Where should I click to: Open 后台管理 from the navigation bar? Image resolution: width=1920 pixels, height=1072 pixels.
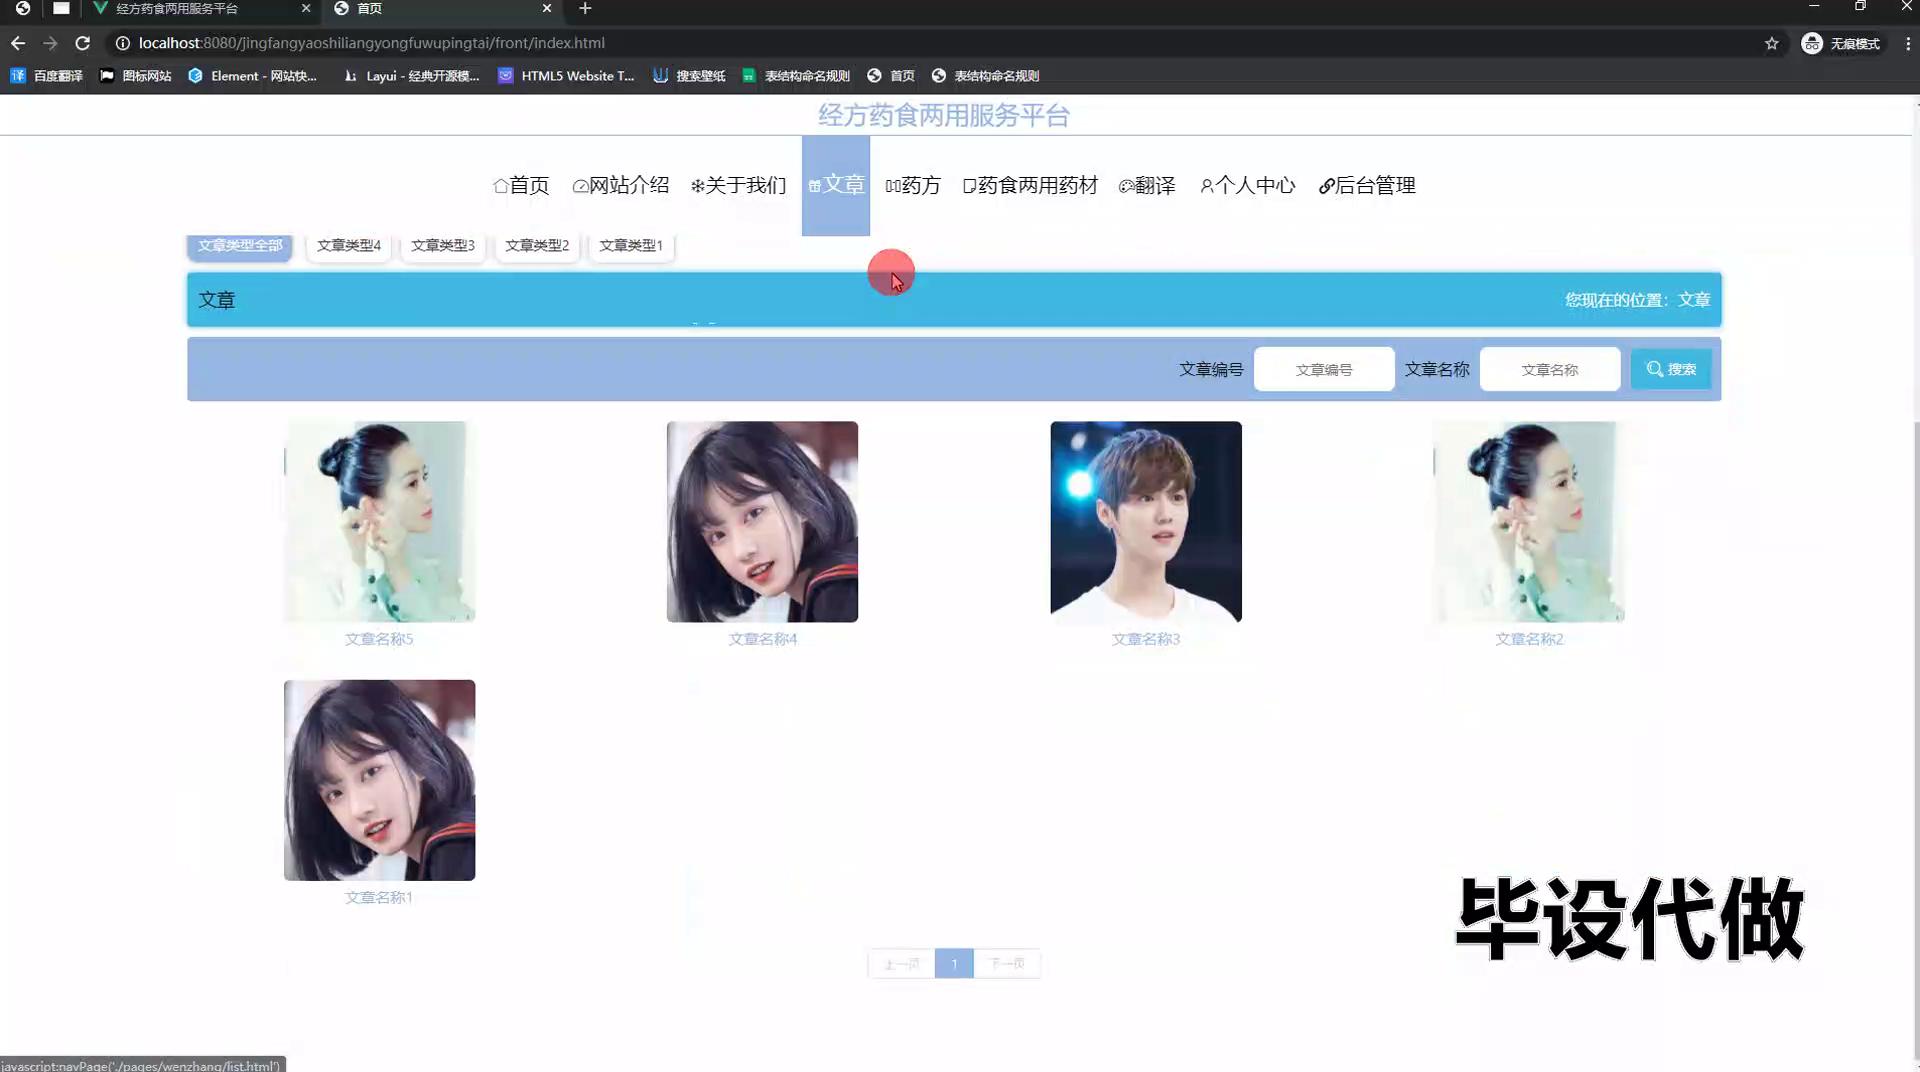[1366, 185]
